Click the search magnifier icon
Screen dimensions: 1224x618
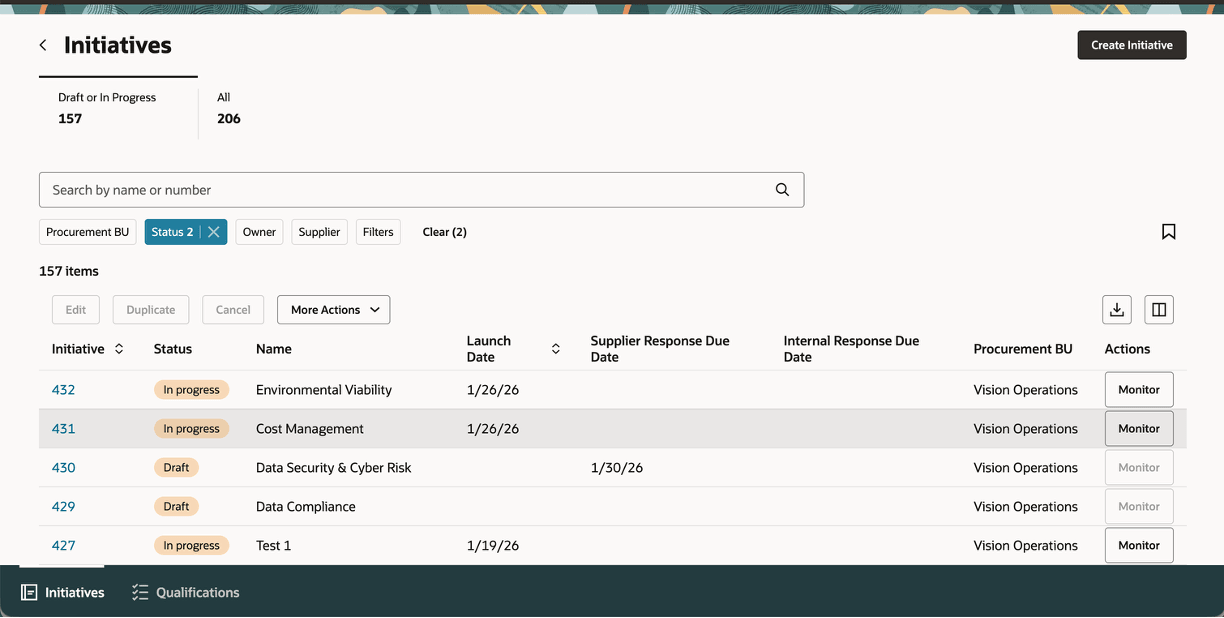click(781, 189)
